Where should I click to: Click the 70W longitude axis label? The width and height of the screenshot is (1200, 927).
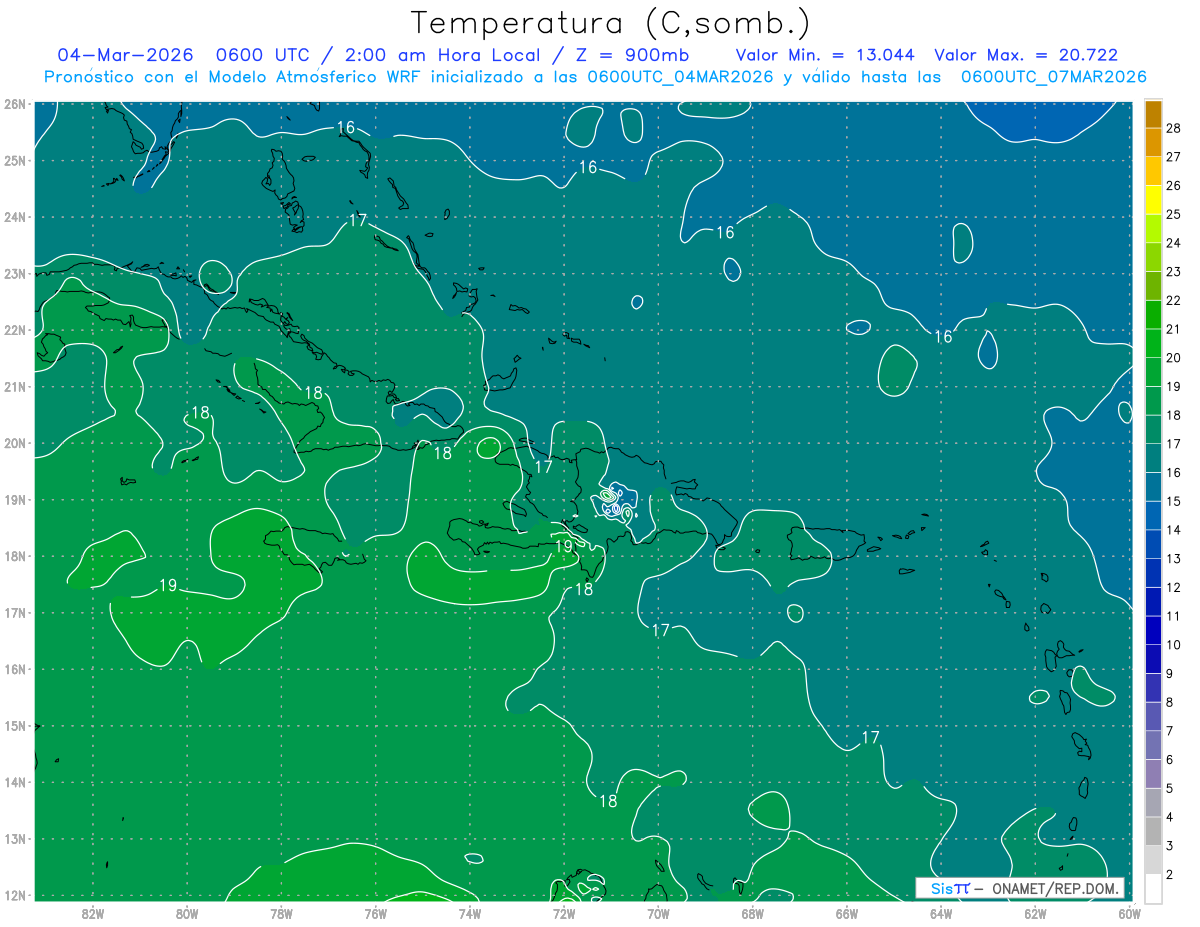pos(658,912)
